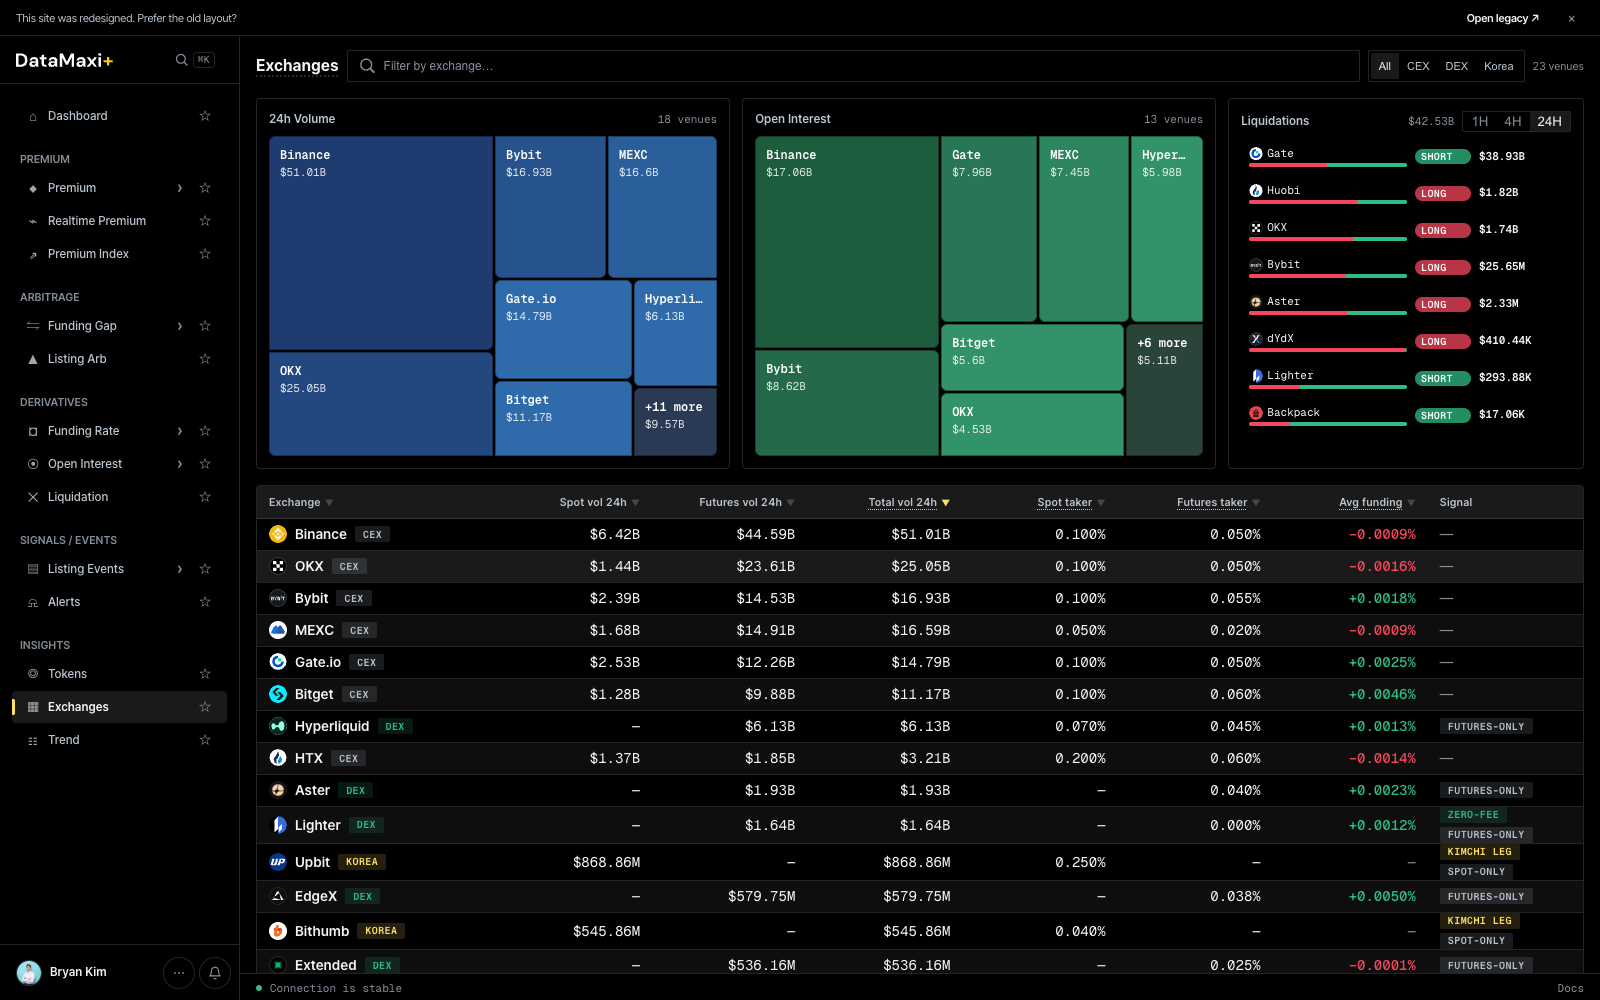Image resolution: width=1600 pixels, height=1000 pixels.
Task: Expand the Funding Rate submenu chevron
Action: (x=180, y=431)
